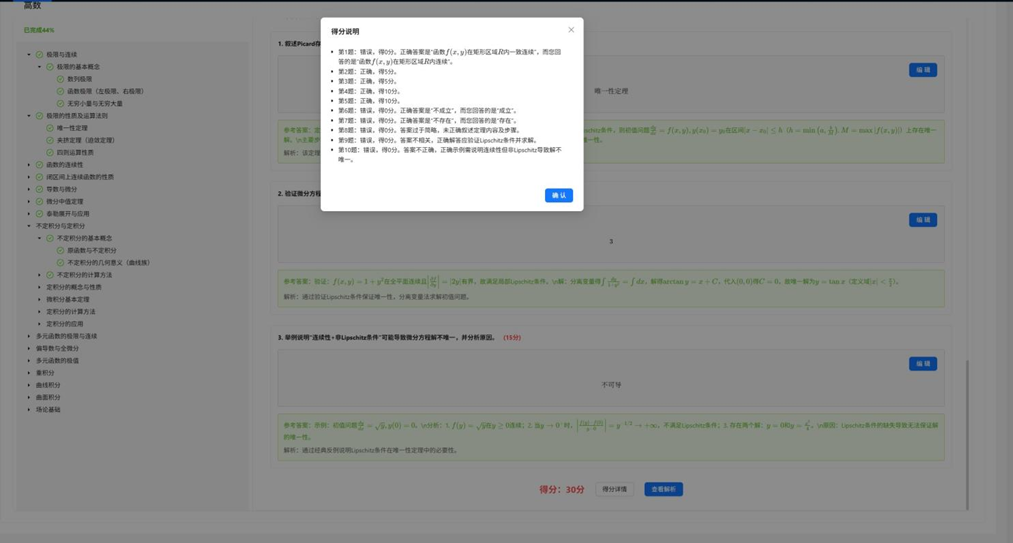The width and height of the screenshot is (1013, 543).
Task: Select 无穷小量与无穷大量 in the tree
Action: pyautogui.click(x=95, y=104)
